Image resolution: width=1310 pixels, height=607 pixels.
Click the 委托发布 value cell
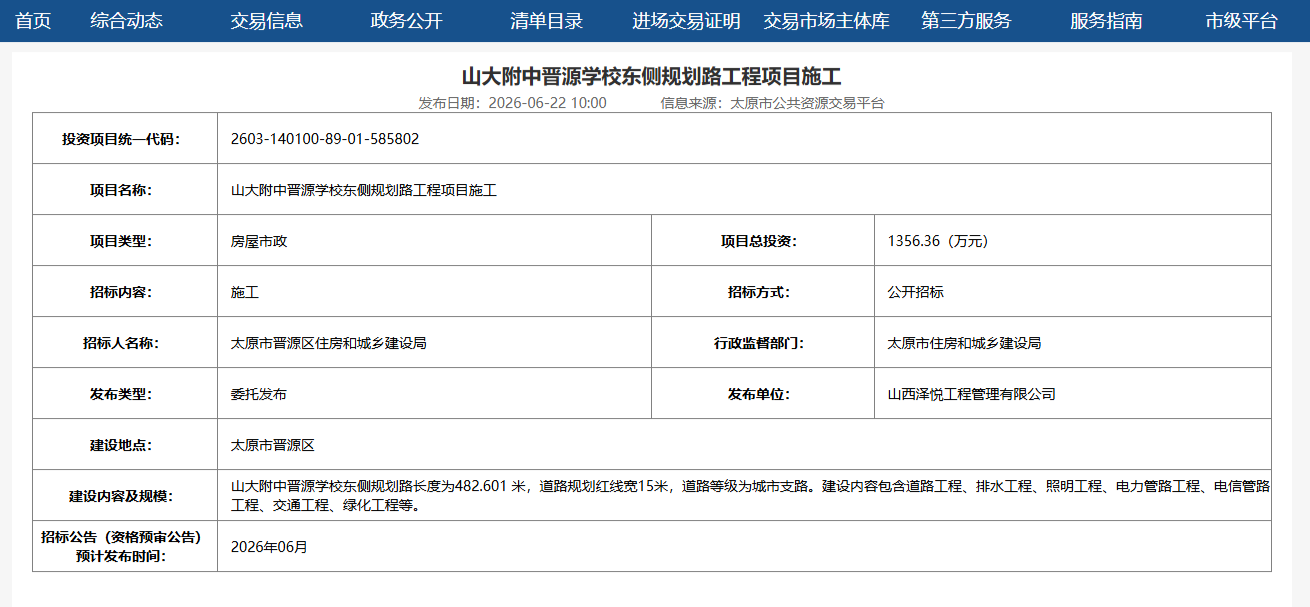click(434, 394)
